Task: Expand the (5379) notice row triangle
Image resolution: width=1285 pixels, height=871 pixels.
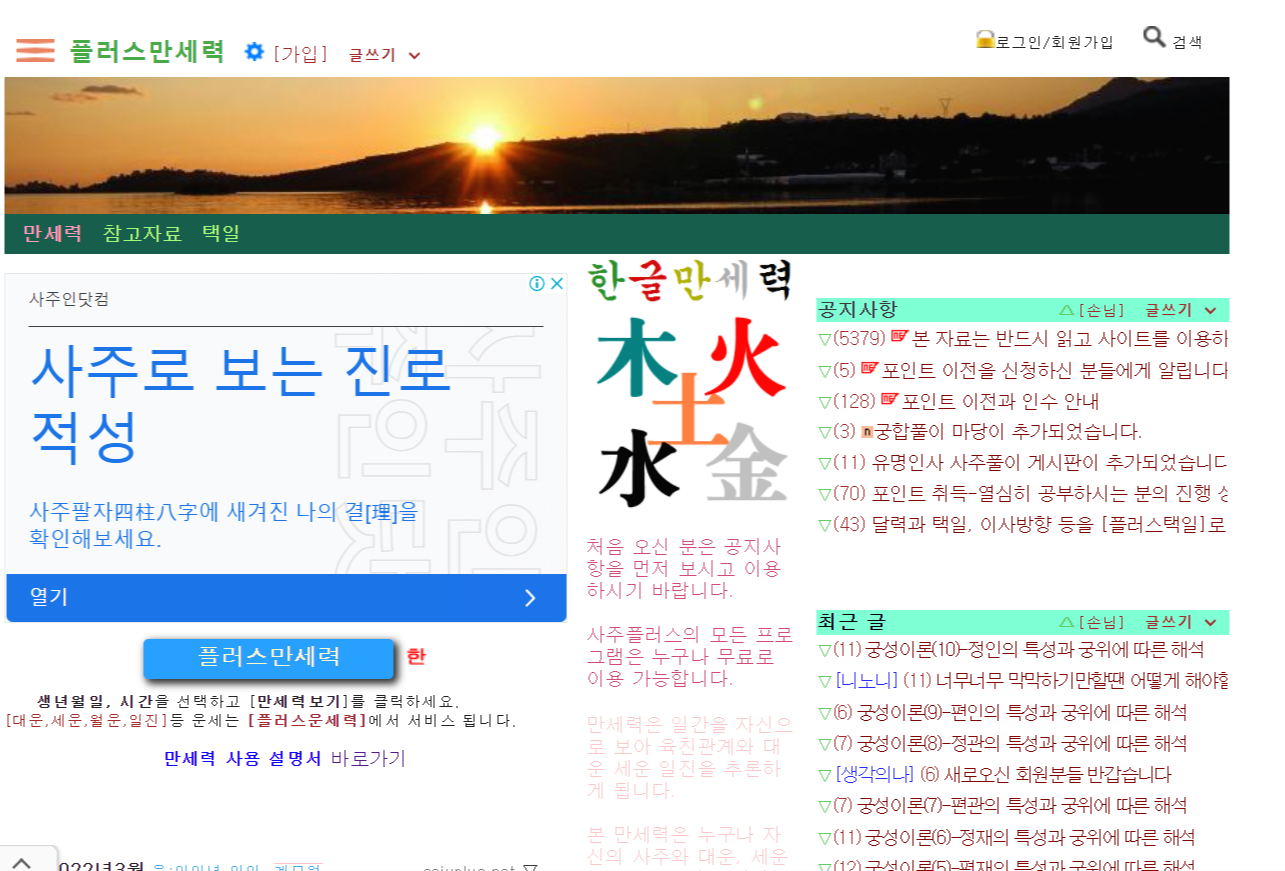Action: click(x=825, y=339)
